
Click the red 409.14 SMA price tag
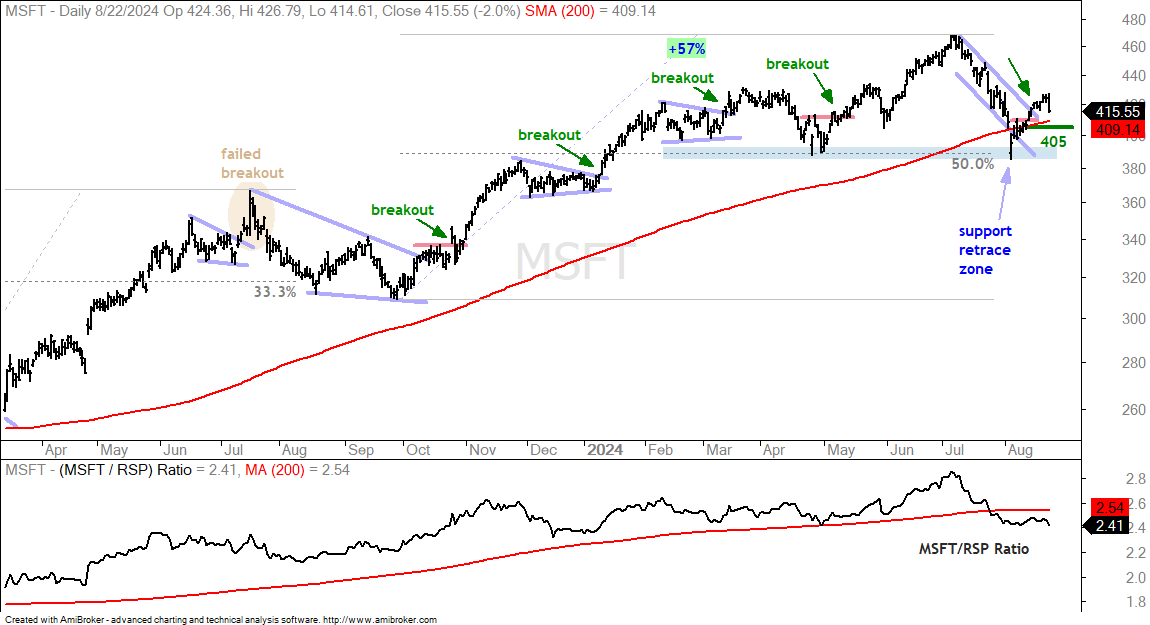pyautogui.click(x=1118, y=130)
